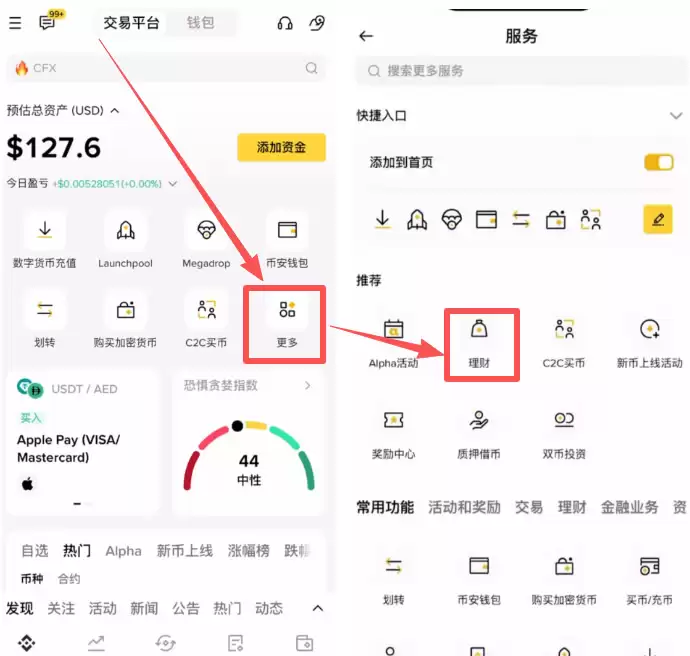Tap the Megadrop icon
Image resolution: width=690 pixels, height=656 pixels.
[x=207, y=232]
